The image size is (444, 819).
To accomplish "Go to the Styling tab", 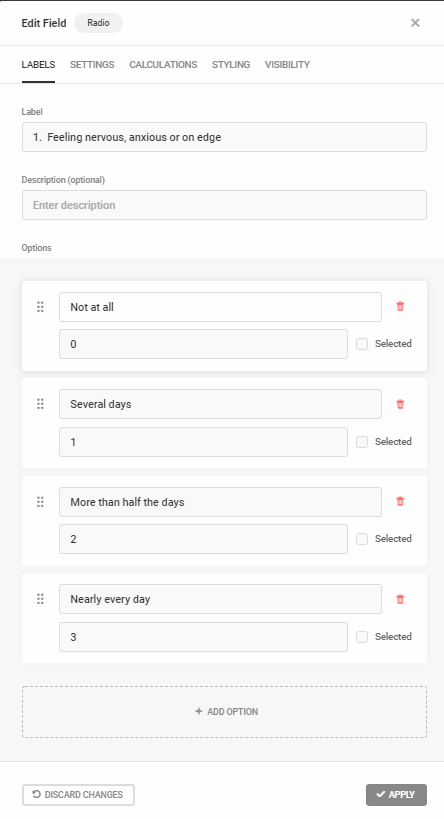I will click(231, 65).
